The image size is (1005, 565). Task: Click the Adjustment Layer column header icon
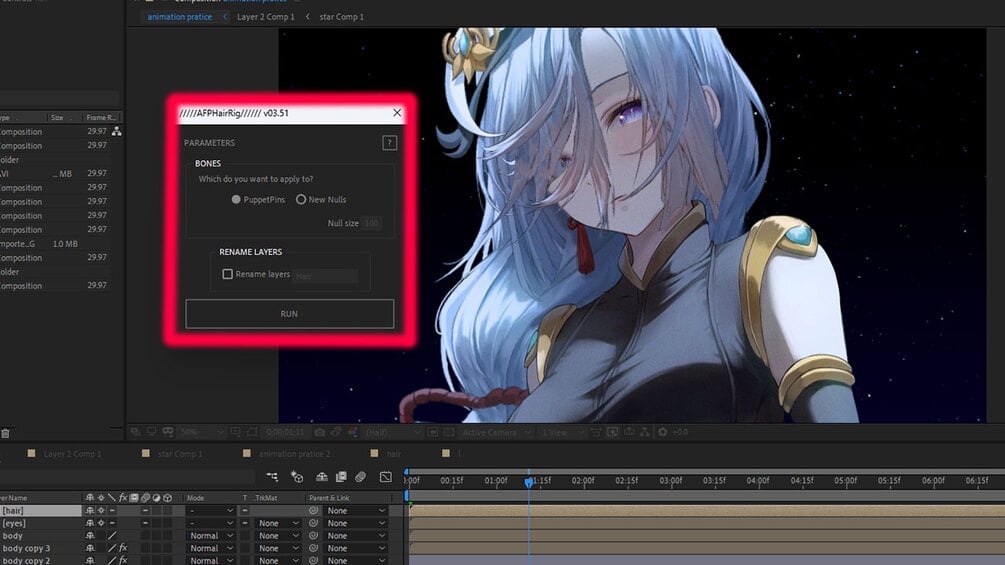tap(156, 498)
